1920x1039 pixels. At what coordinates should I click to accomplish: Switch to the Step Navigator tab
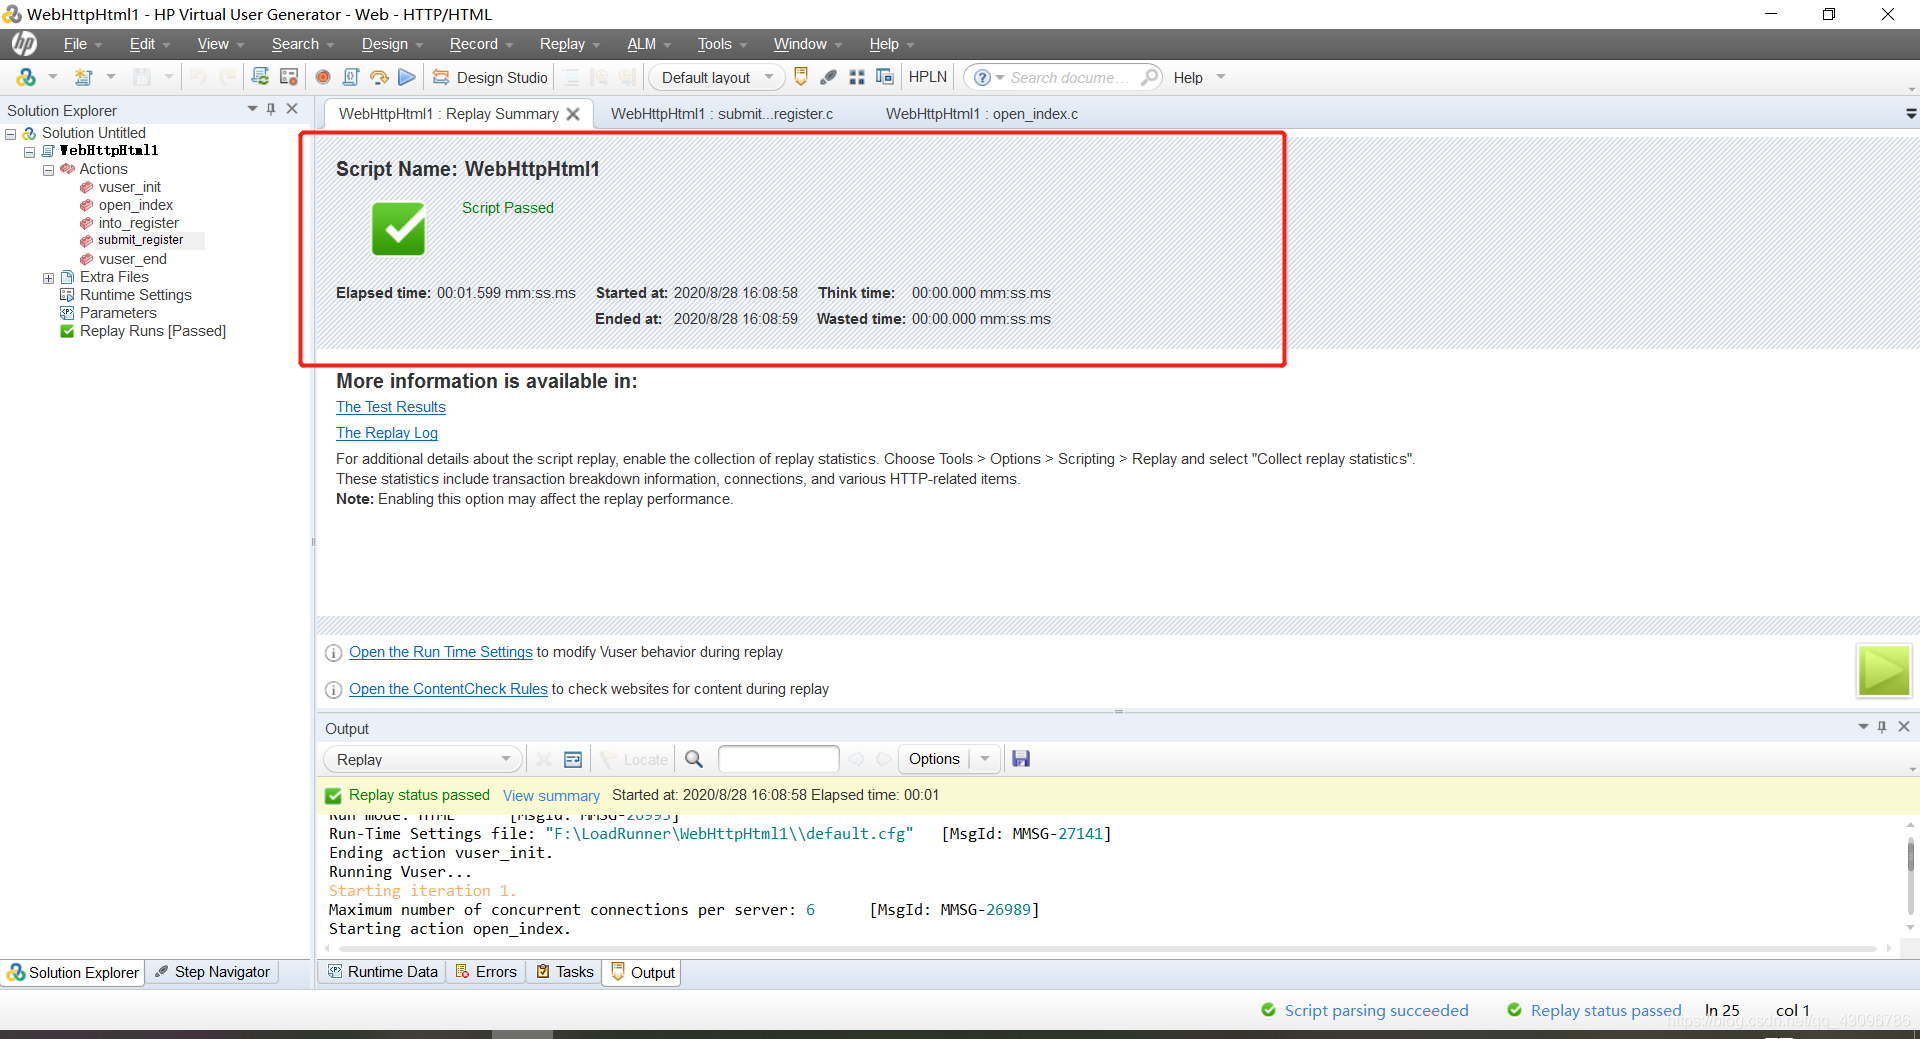213,972
